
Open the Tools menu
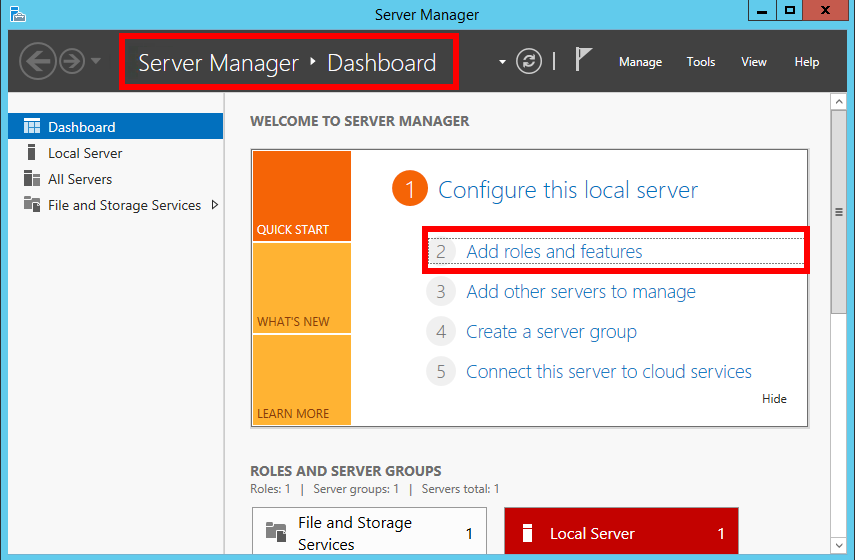coord(700,62)
